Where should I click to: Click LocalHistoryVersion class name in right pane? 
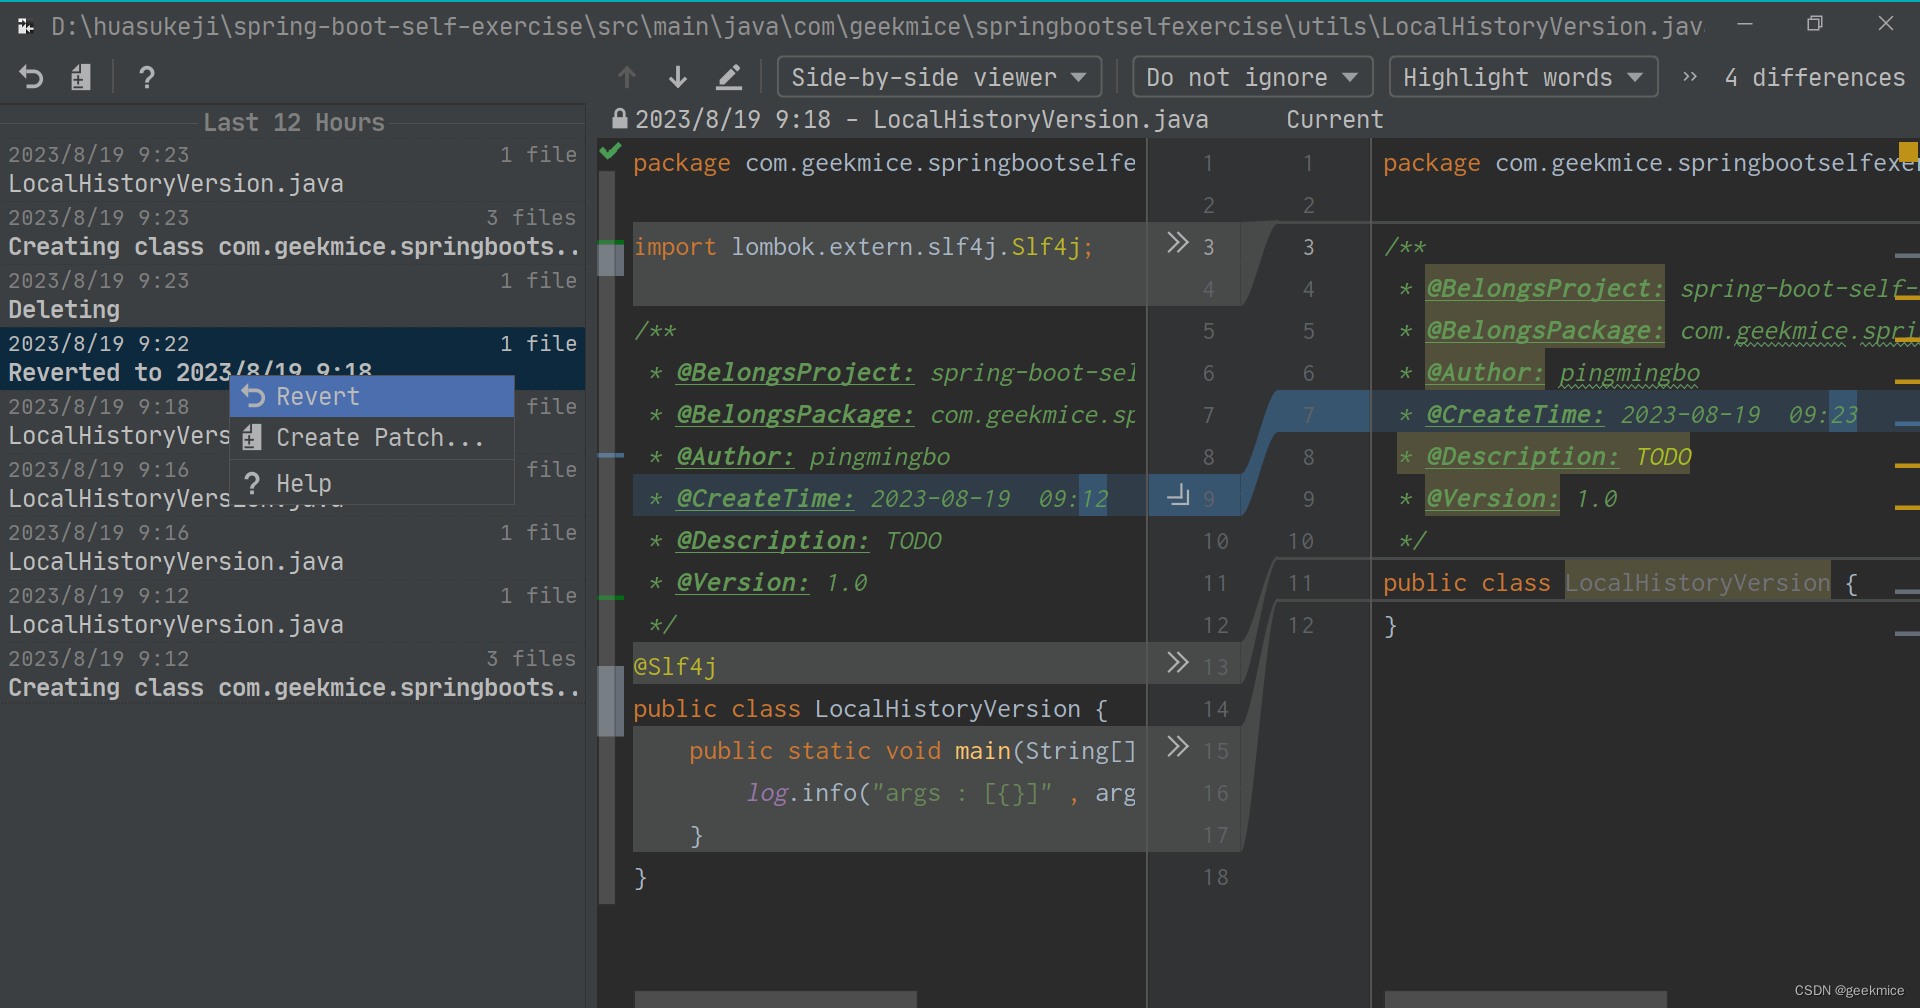click(1697, 583)
